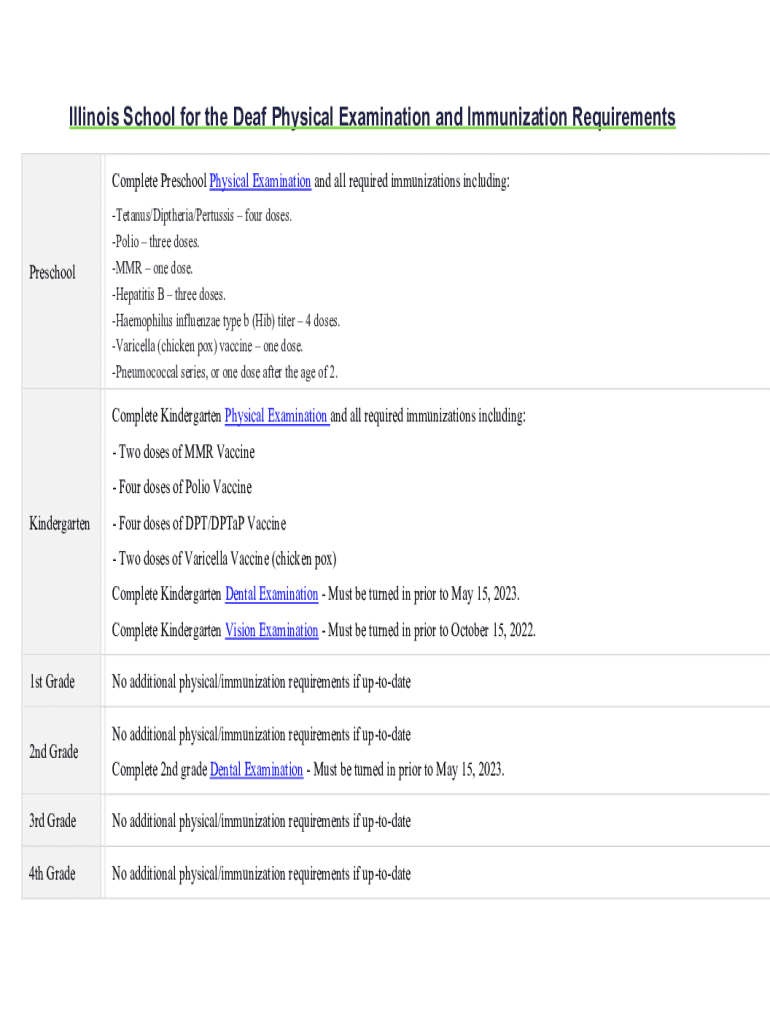Follow the Kindergarten Dental Examination link
This screenshot has height=1024, width=770.
click(271, 595)
